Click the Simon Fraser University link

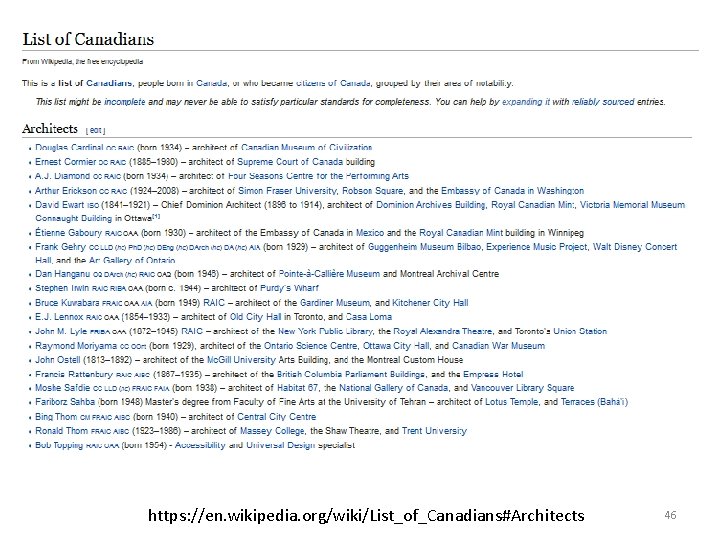point(288,191)
